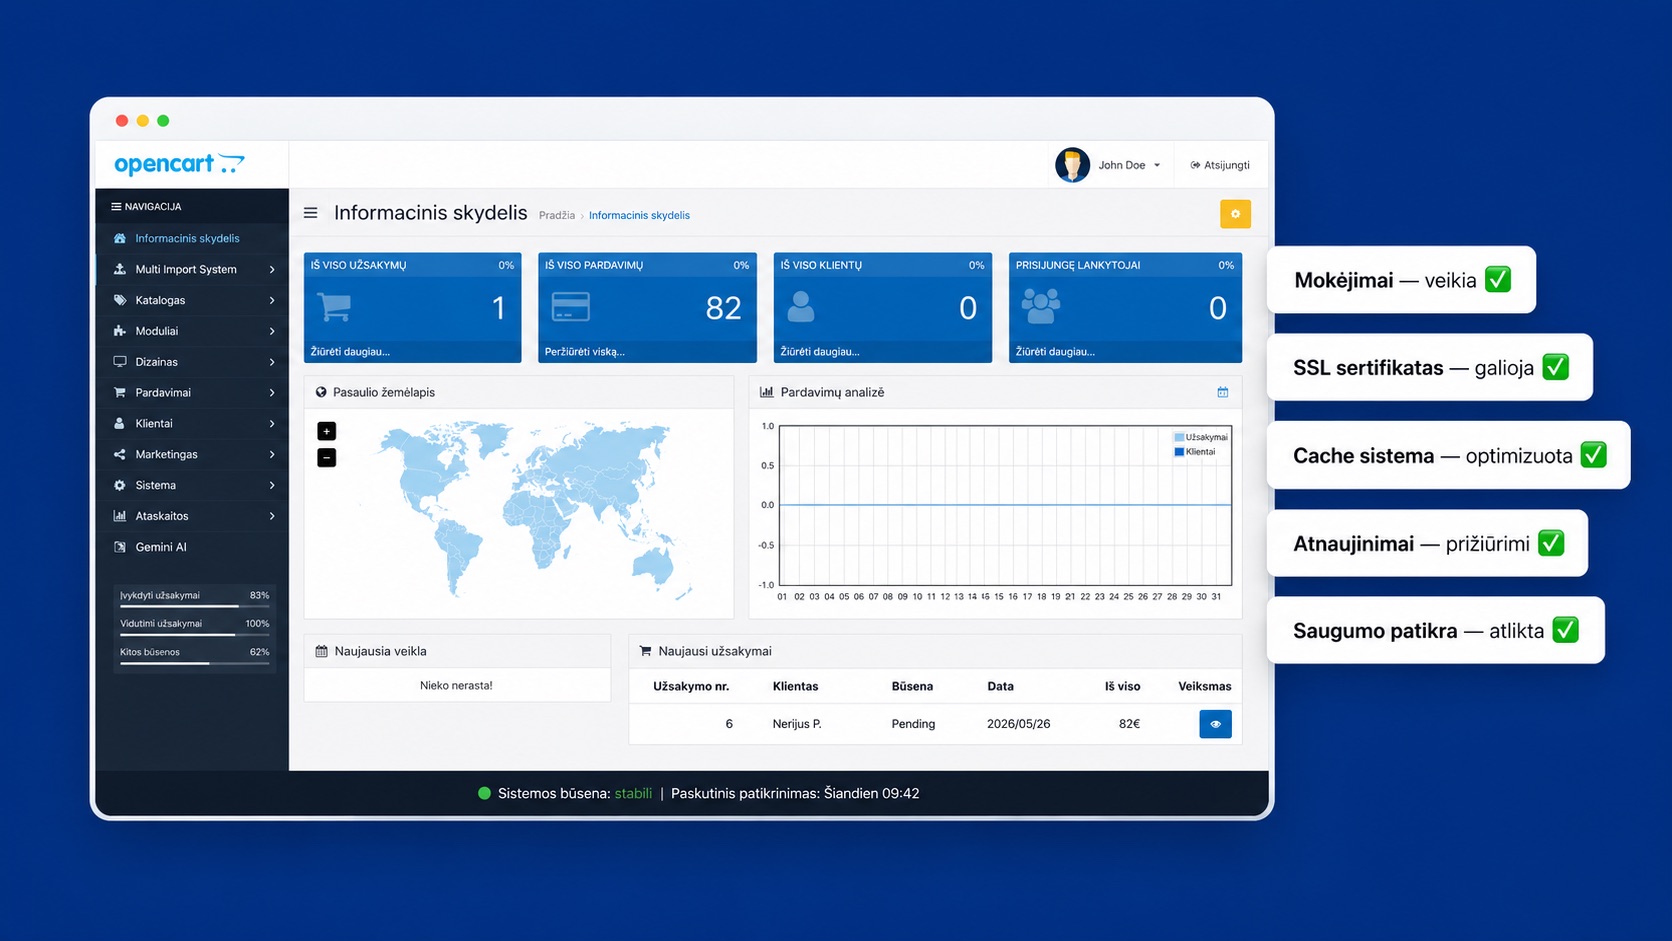
Task: Open calendar range in Pardavimų analizė
Action: pos(1222,392)
